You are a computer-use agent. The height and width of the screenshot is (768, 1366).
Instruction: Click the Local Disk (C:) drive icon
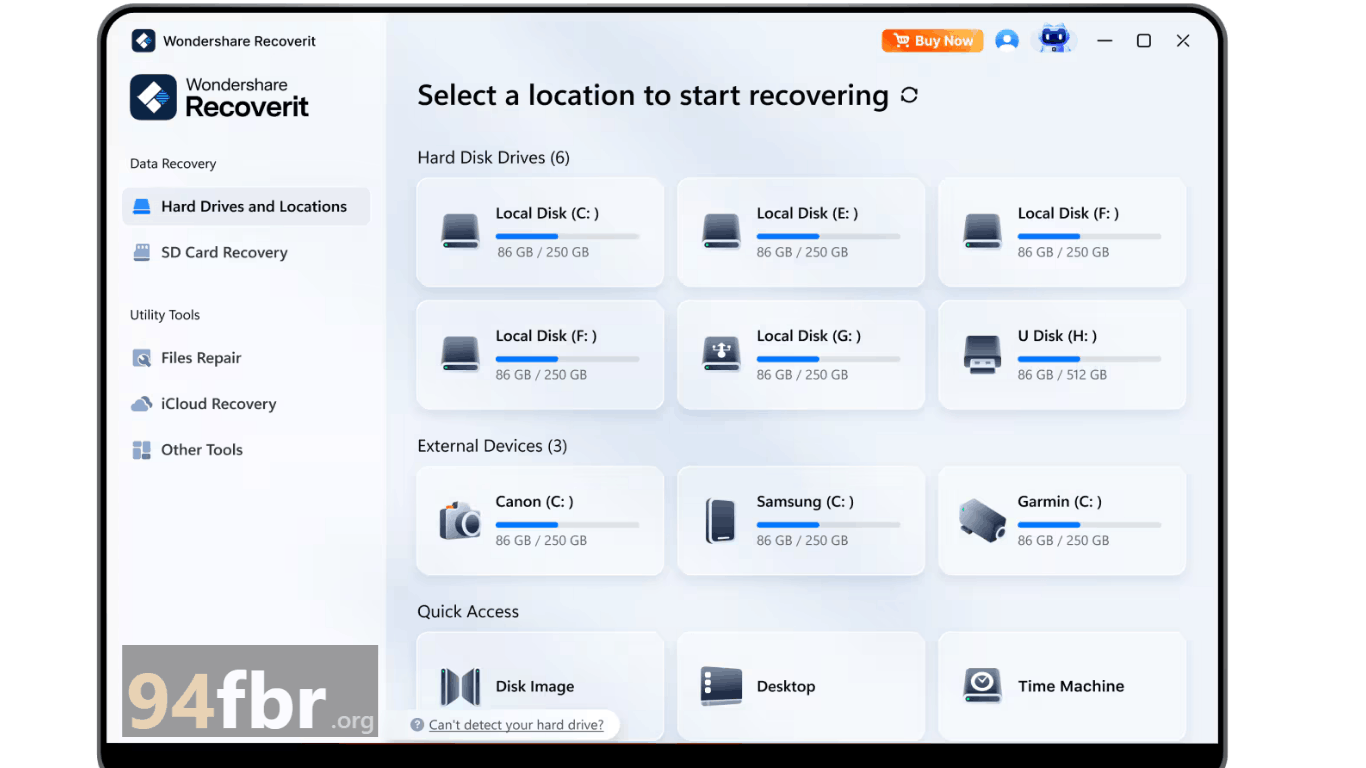tap(460, 231)
